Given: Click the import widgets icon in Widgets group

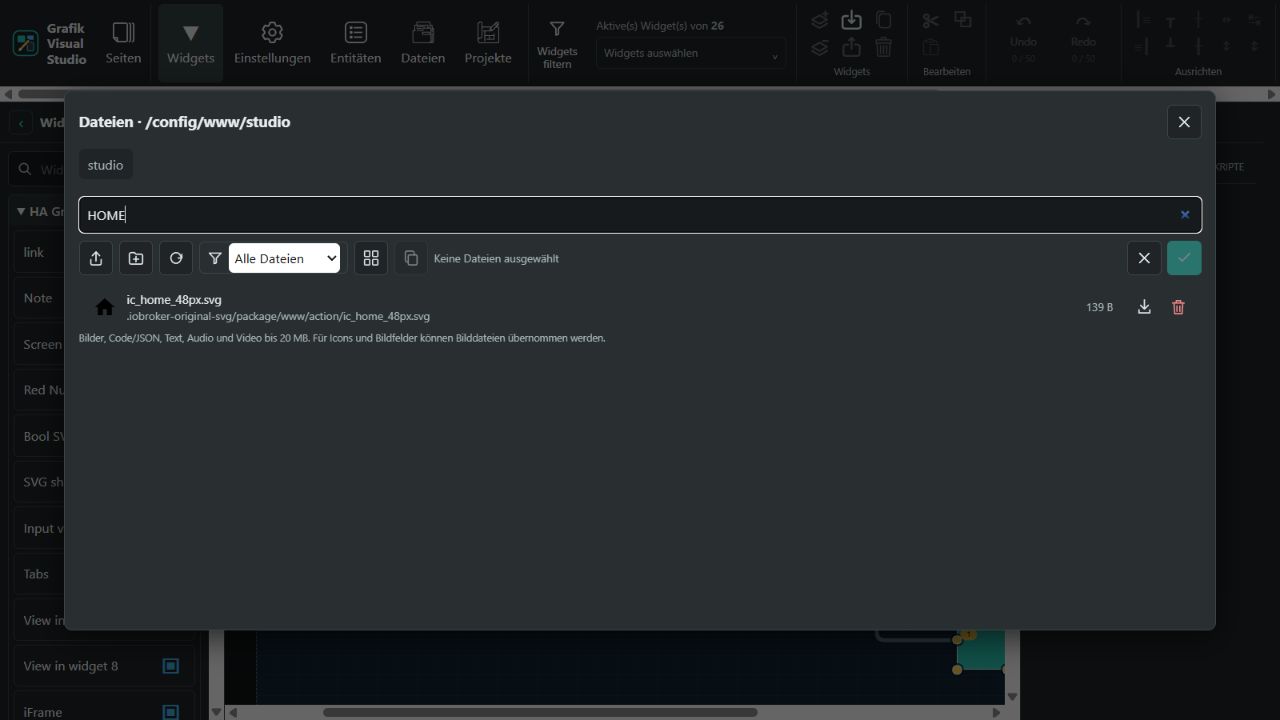Looking at the screenshot, I should pyautogui.click(x=851, y=20).
